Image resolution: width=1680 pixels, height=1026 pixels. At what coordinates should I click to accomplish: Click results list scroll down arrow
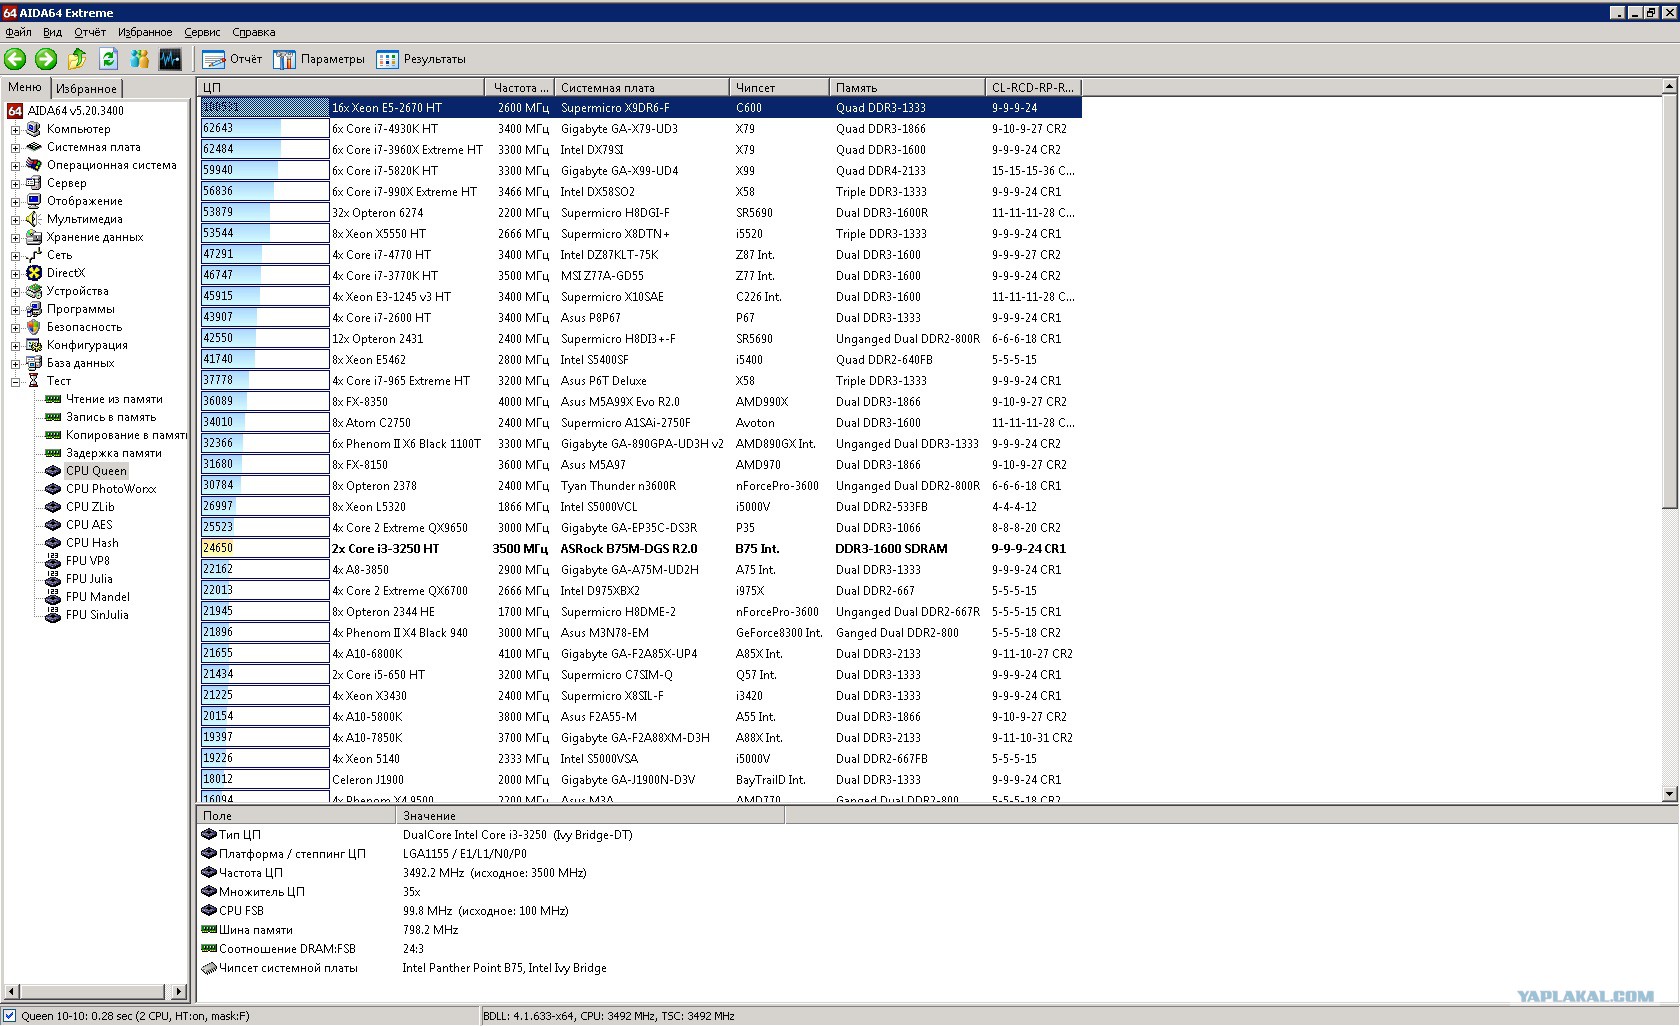pos(1669,794)
